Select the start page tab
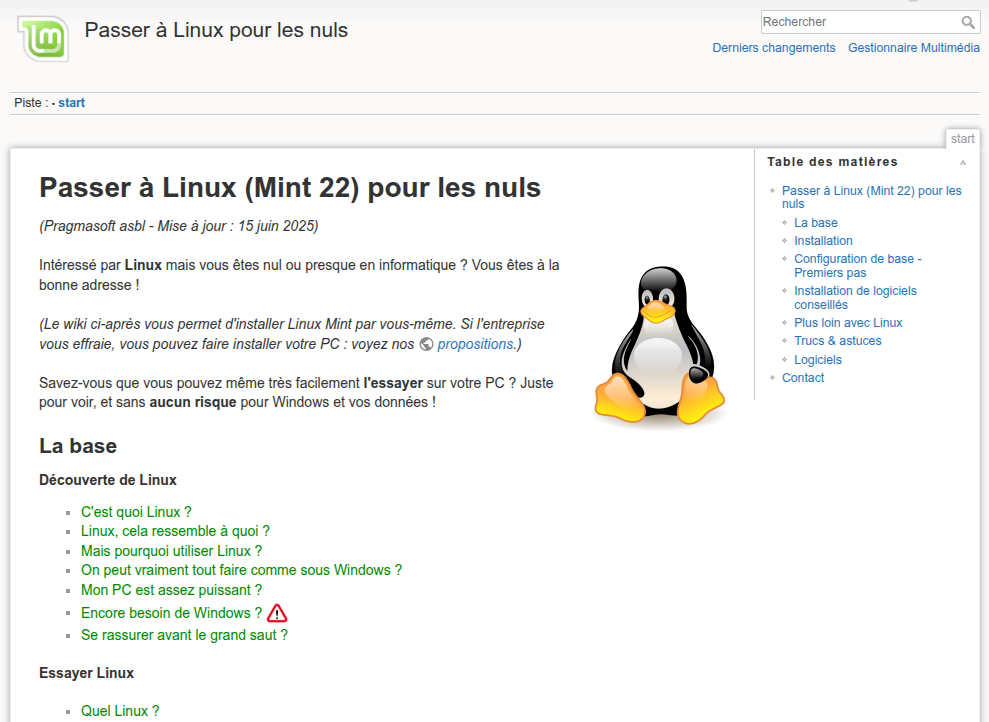Viewport: 989px width, 722px height. [x=963, y=139]
